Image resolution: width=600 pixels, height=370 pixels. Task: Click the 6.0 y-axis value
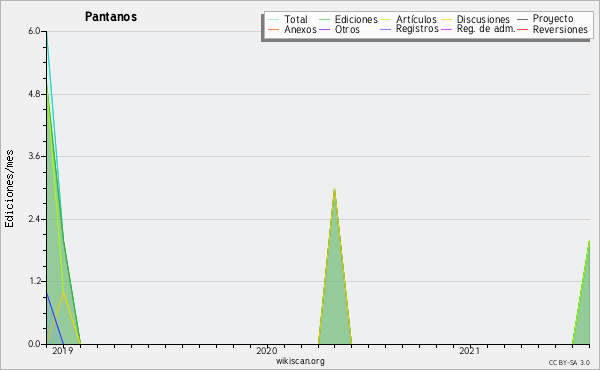[x=34, y=31]
